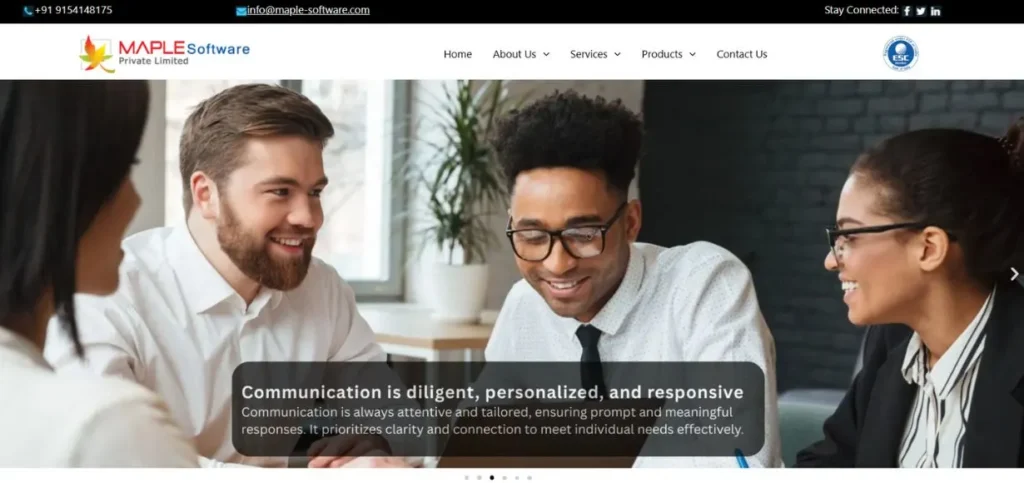
Task: Click the Communication slide caption box
Action: [498, 409]
